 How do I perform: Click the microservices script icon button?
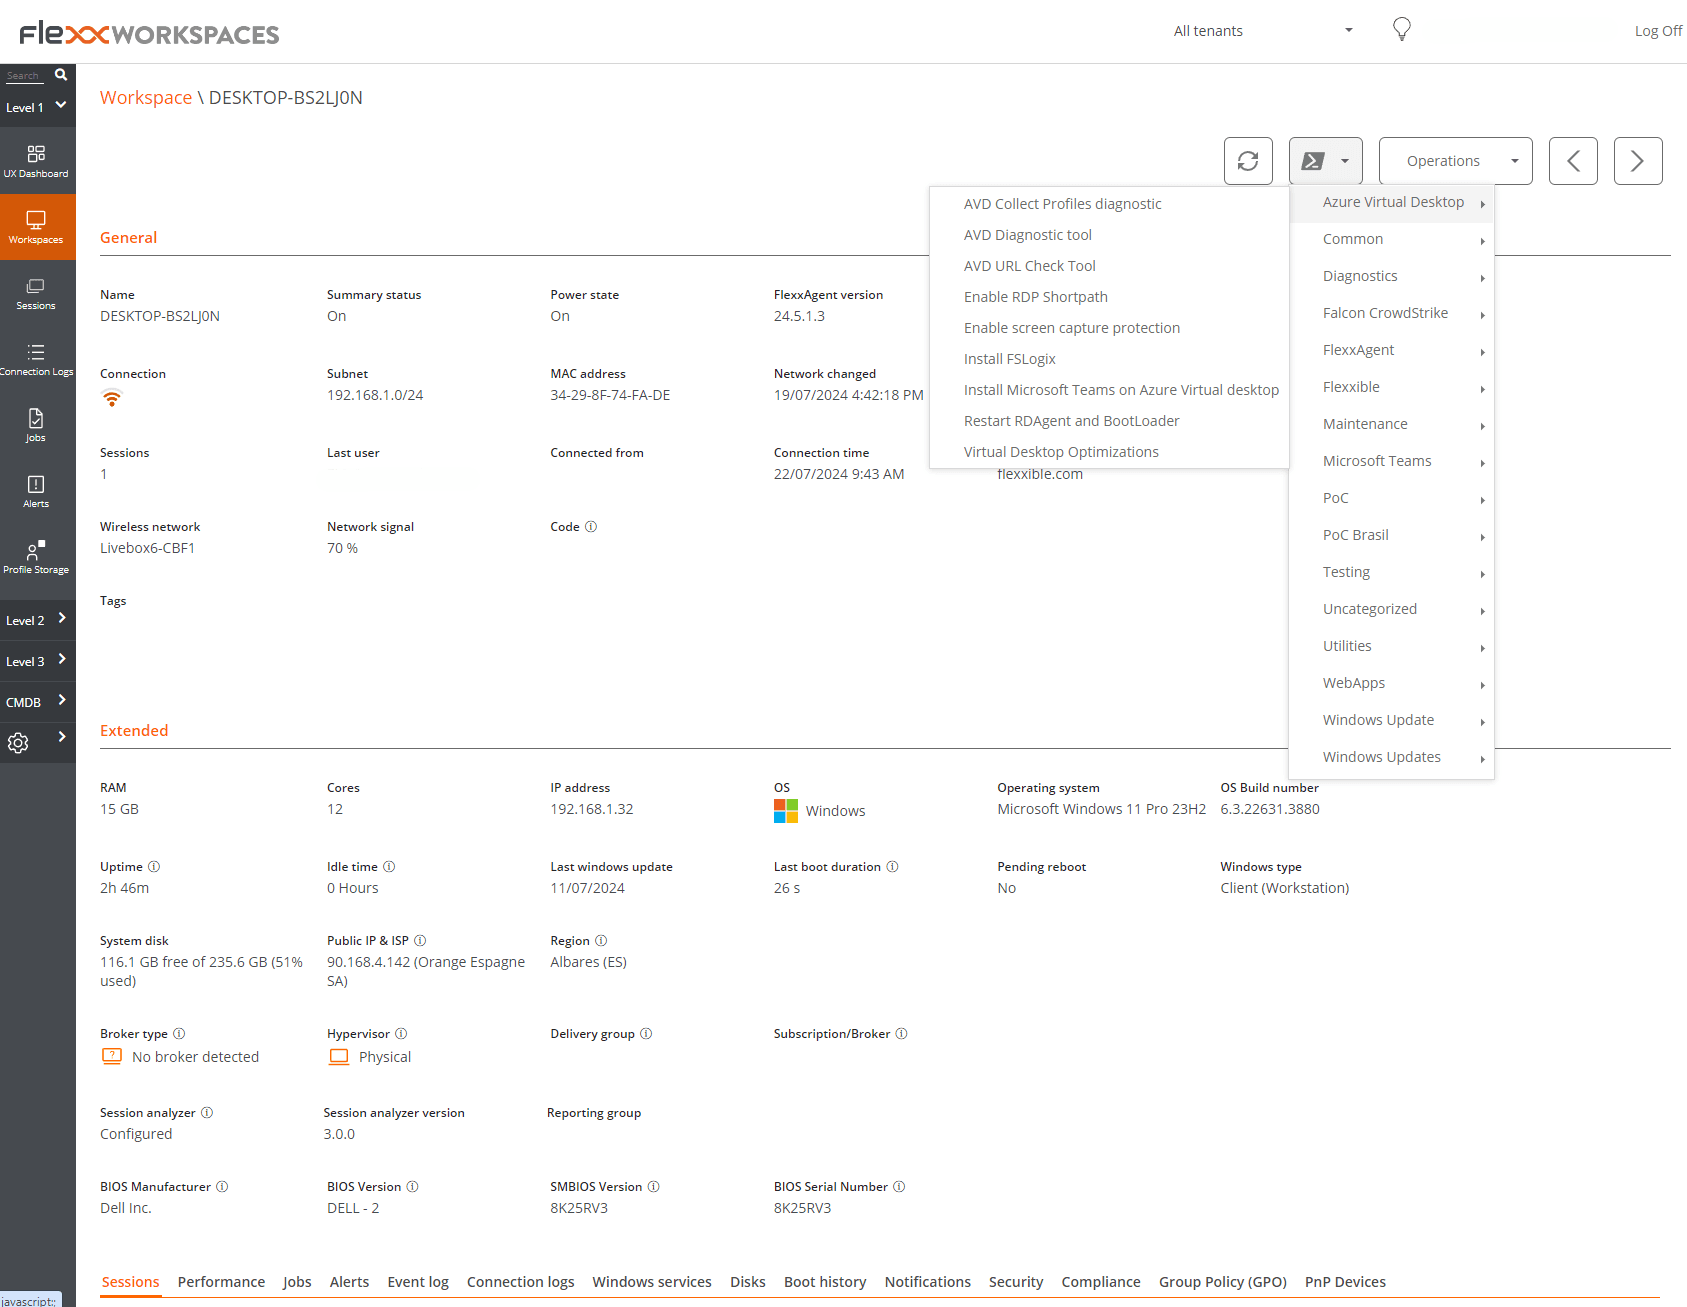pos(1326,161)
